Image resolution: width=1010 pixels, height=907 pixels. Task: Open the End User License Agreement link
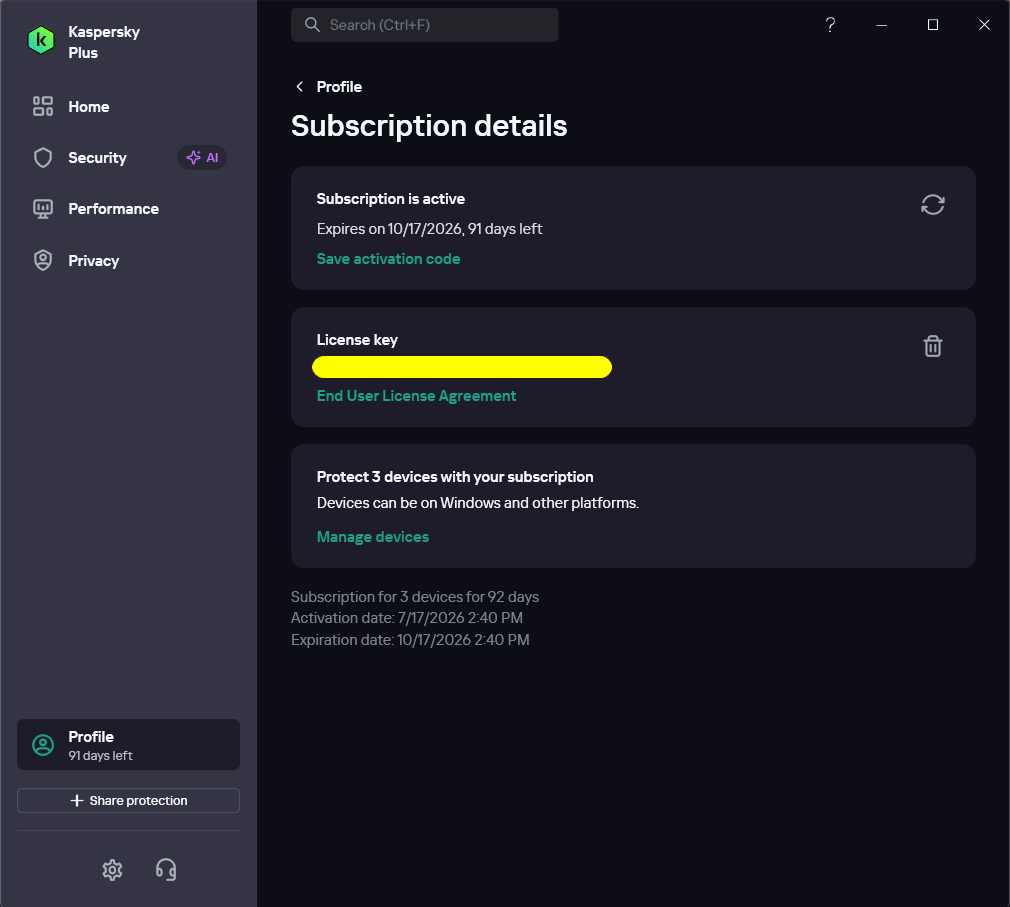[x=416, y=396]
